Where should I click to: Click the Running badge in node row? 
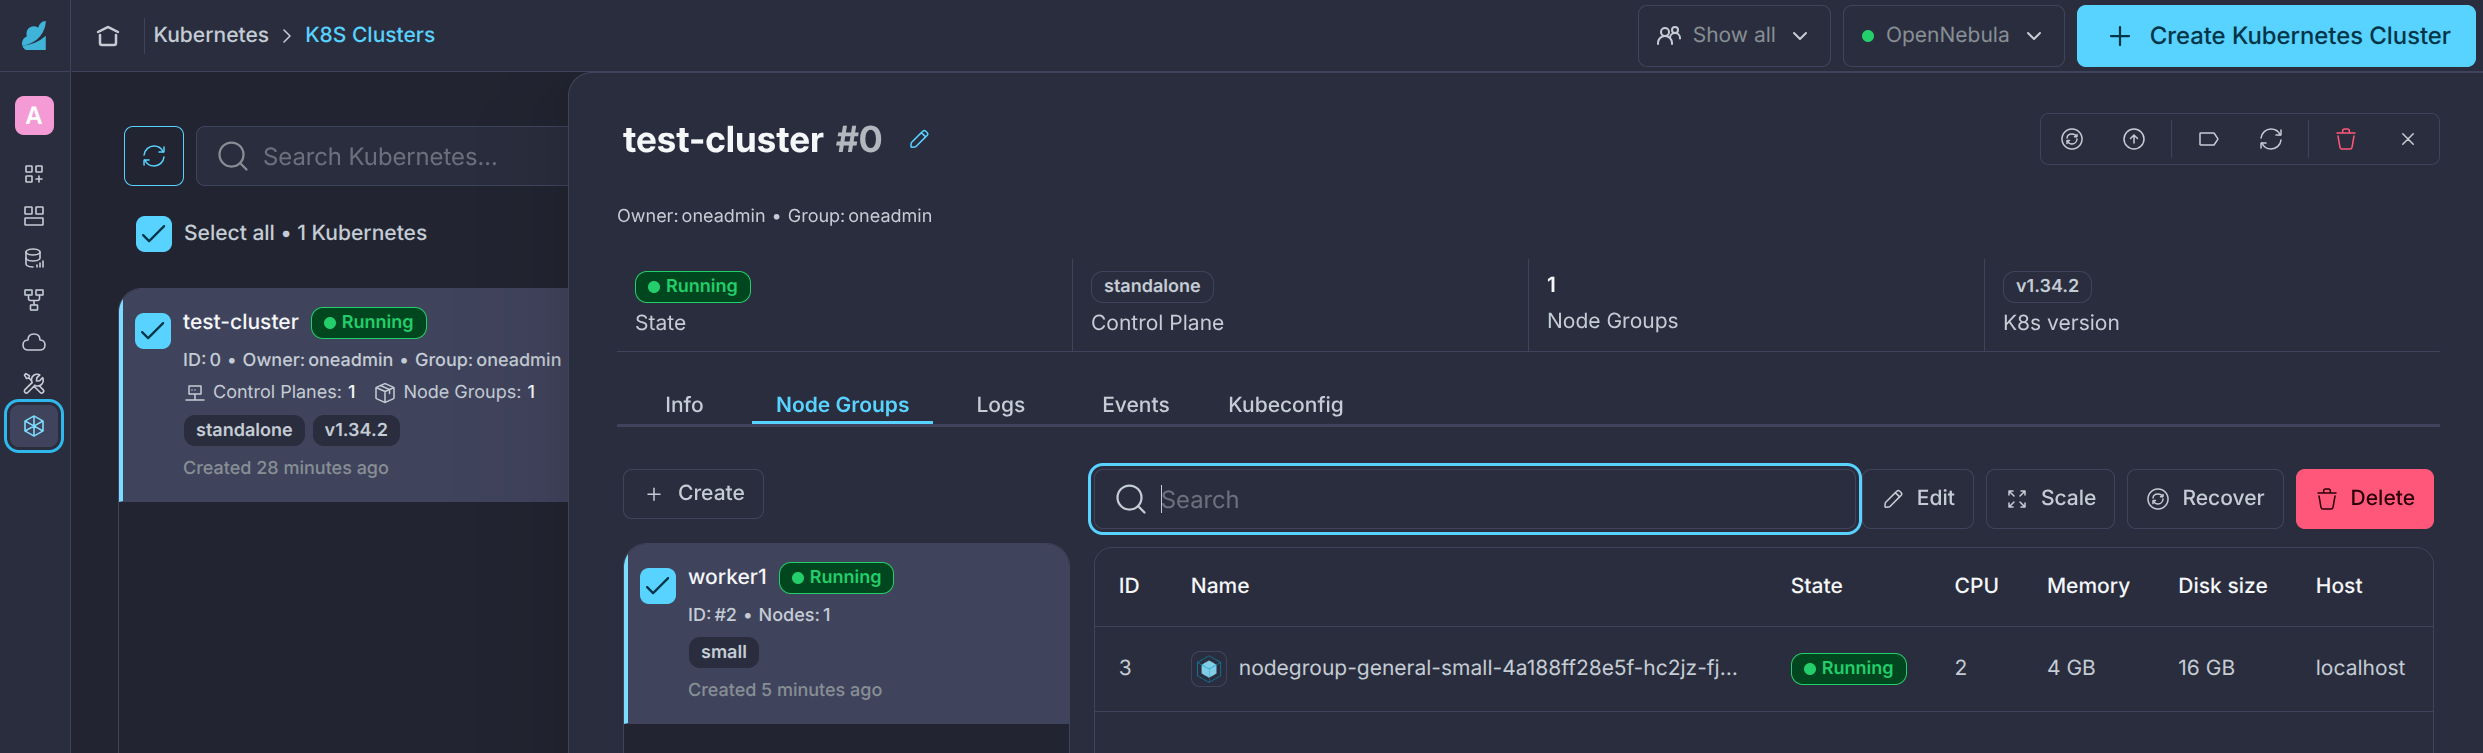[x=1848, y=668]
